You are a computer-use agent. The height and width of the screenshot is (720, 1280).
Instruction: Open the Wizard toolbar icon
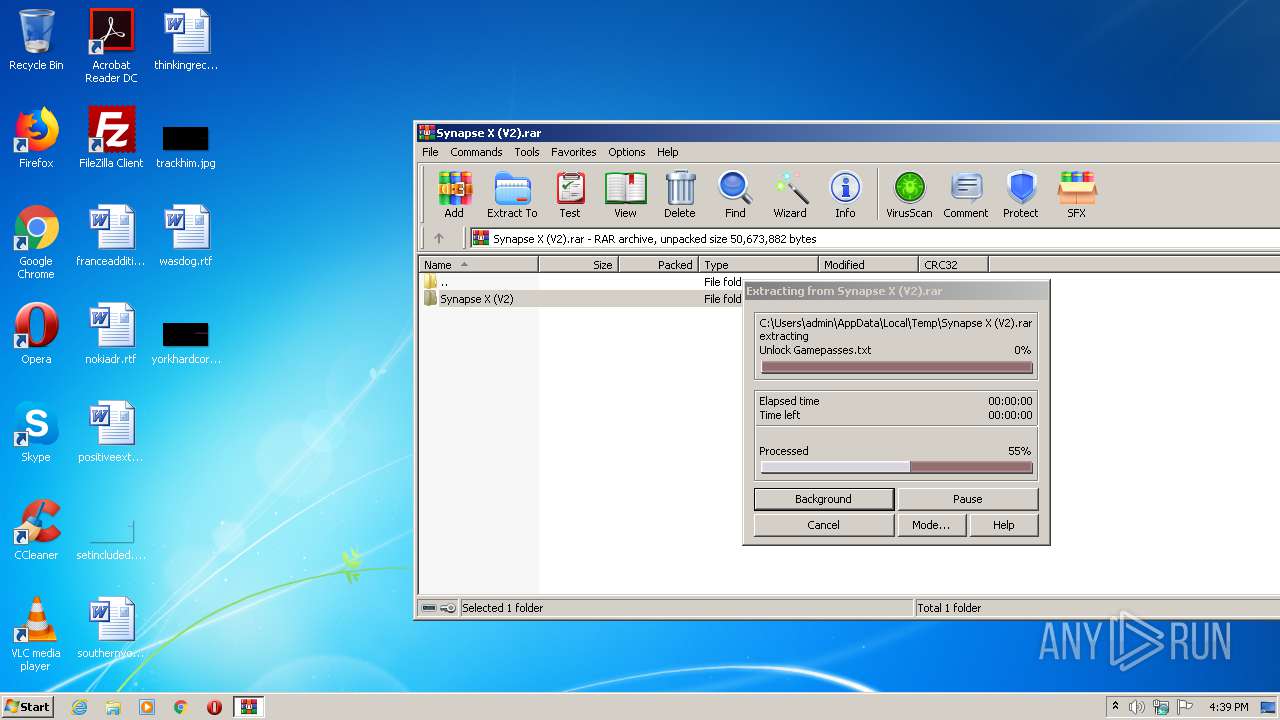tap(790, 194)
